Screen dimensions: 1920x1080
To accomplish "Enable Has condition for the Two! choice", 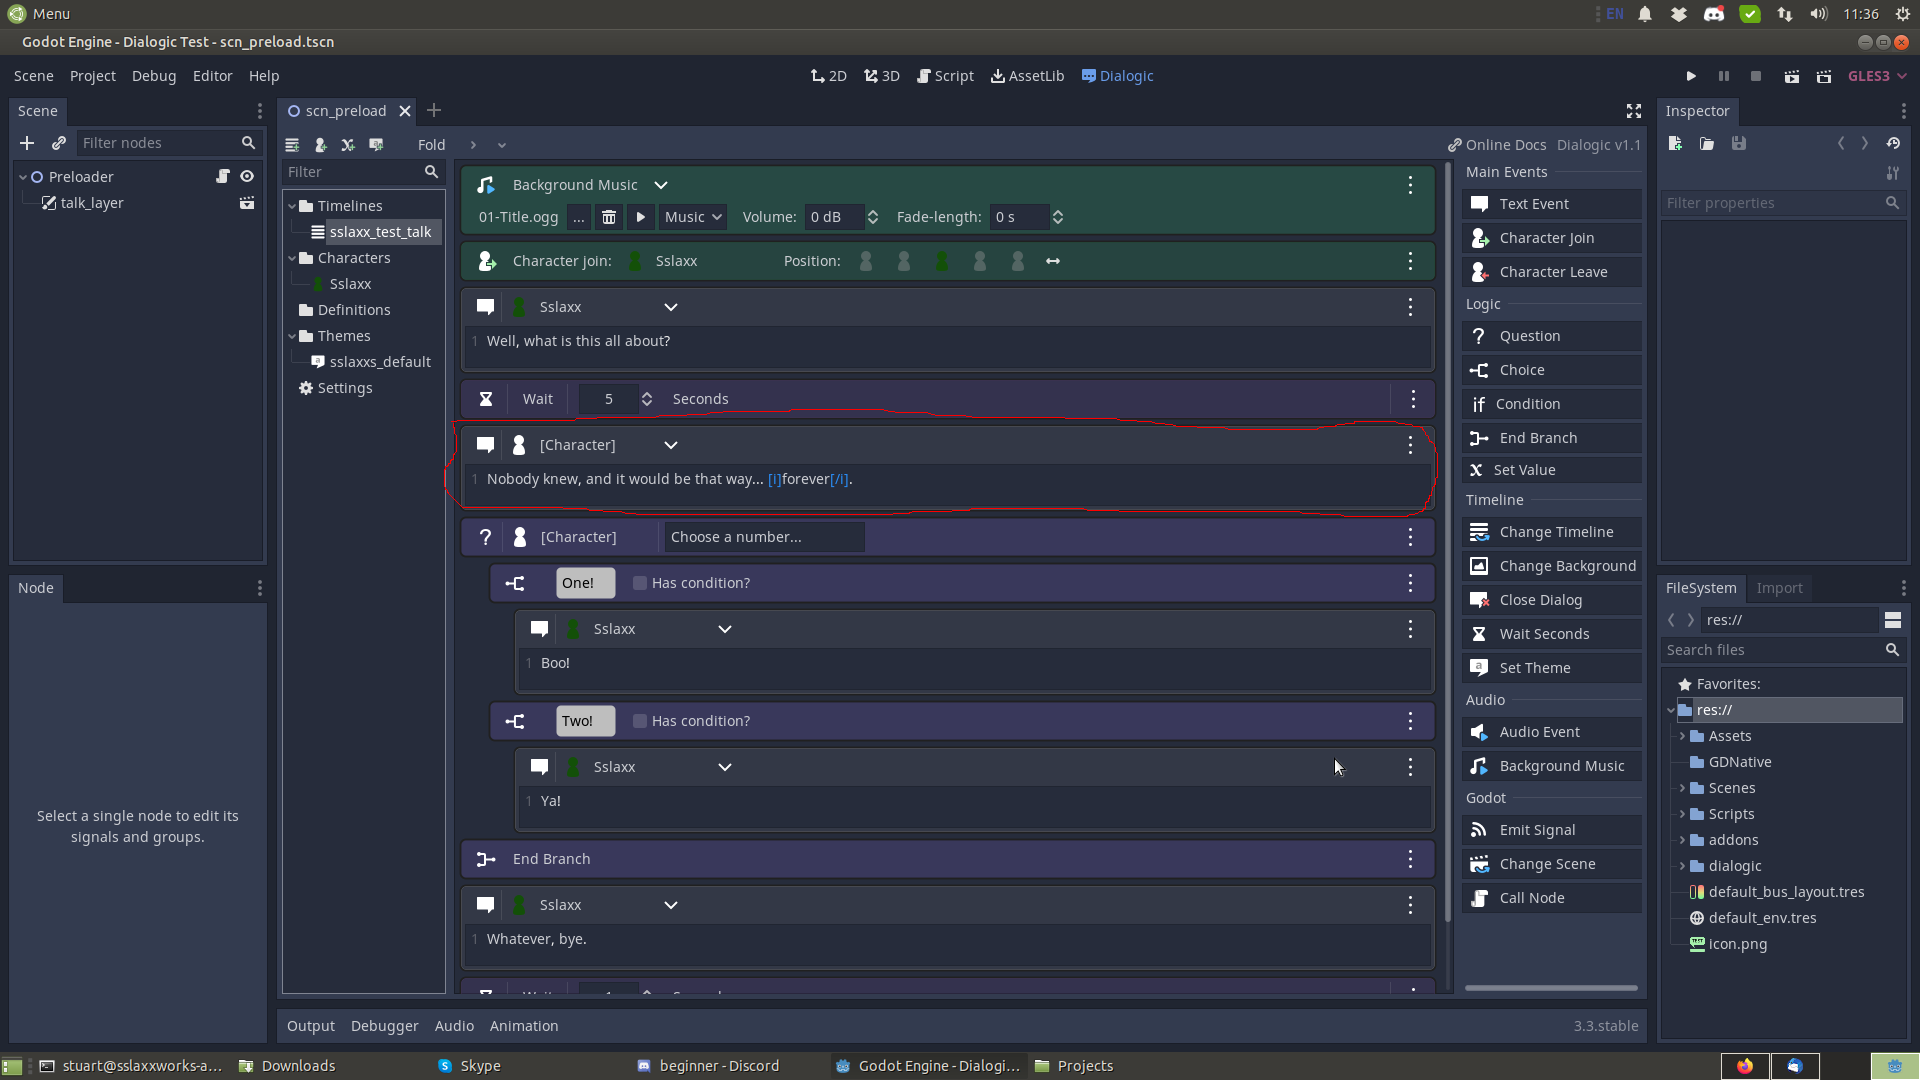I will pos(640,721).
